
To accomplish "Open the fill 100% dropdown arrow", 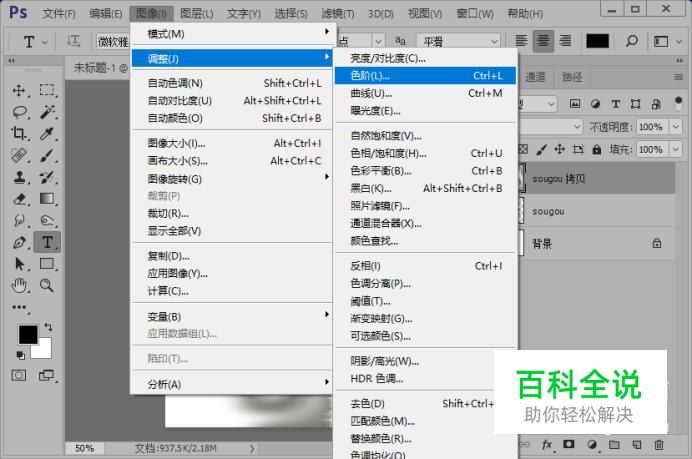I will [676, 150].
